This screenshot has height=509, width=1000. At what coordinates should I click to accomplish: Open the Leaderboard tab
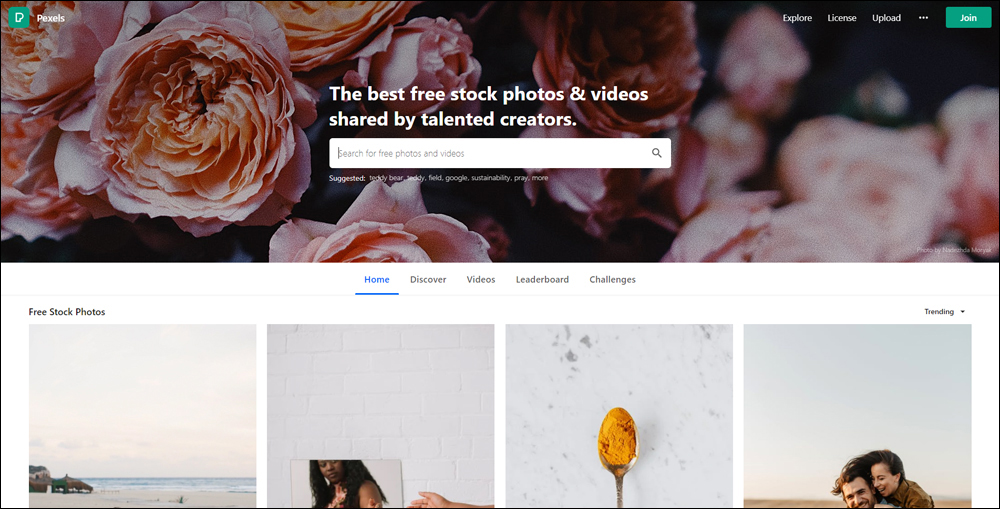(542, 279)
